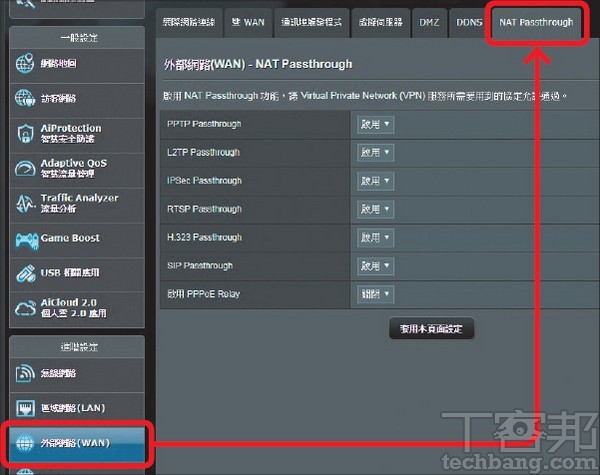Open AiCloud 2.0 cloud icon
This screenshot has width=600, height=475.
26,308
